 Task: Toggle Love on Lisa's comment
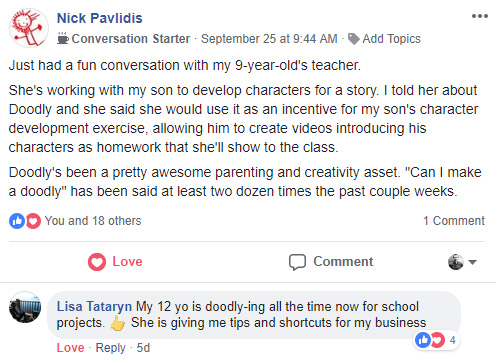pos(70,348)
